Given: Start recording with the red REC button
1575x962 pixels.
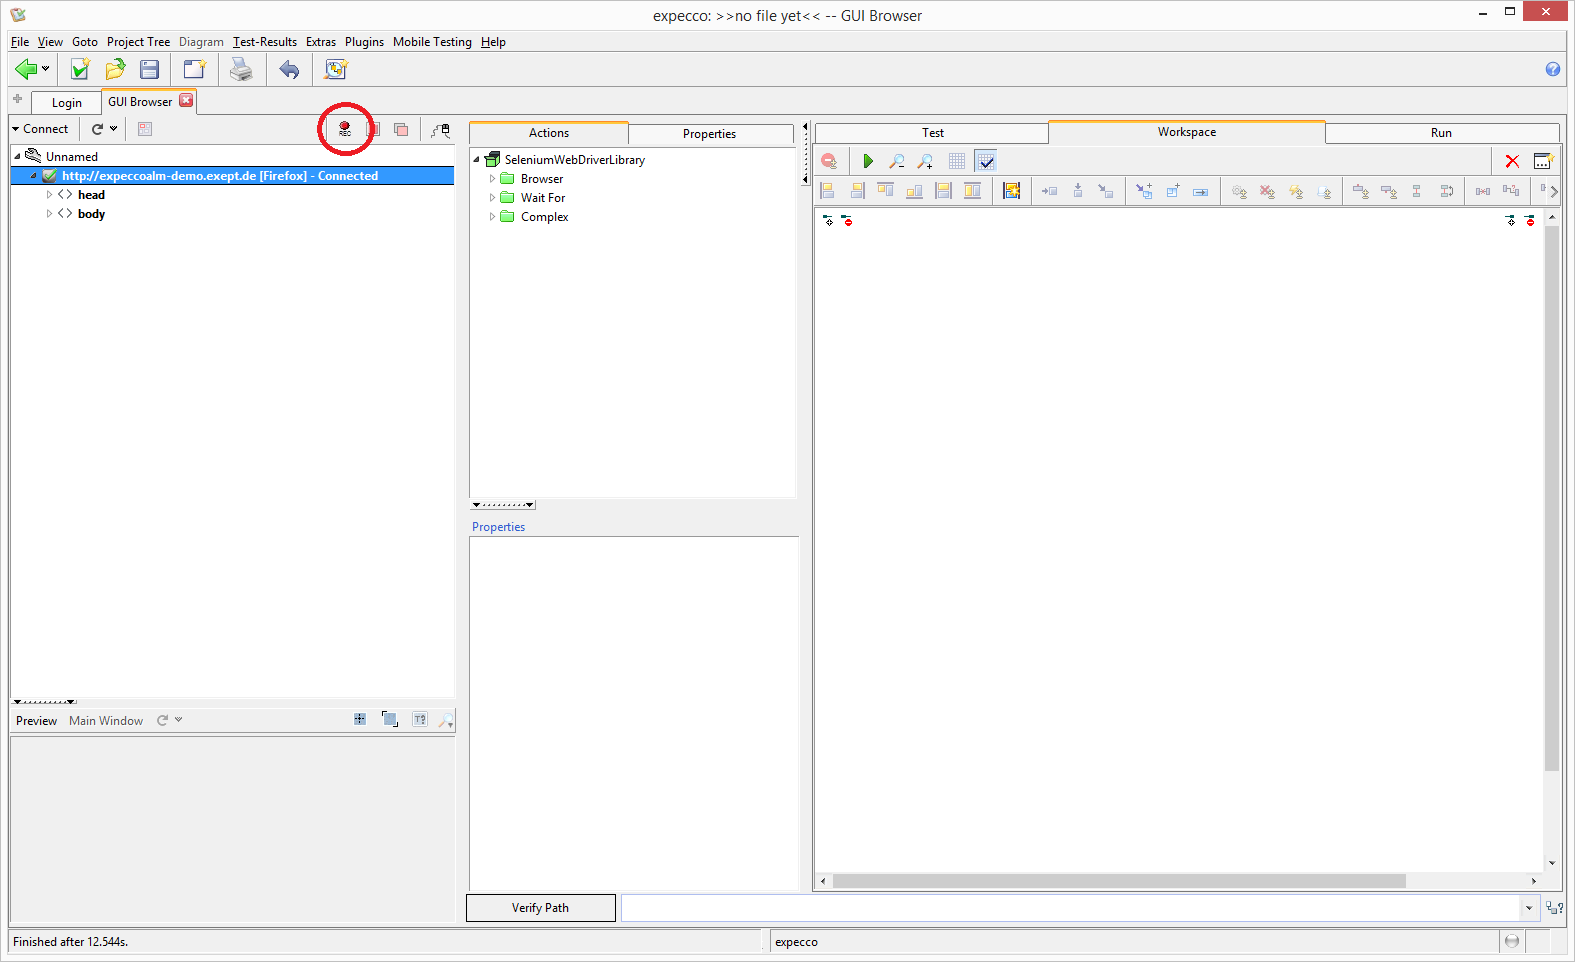Looking at the screenshot, I should point(345,129).
